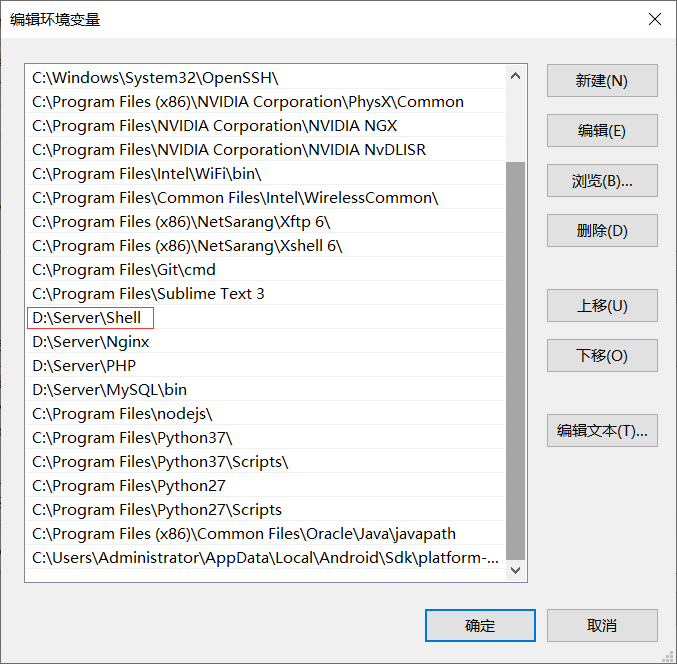This screenshot has height=664, width=677.
Task: Click scrollbar down arrow in path list
Action: [515, 570]
